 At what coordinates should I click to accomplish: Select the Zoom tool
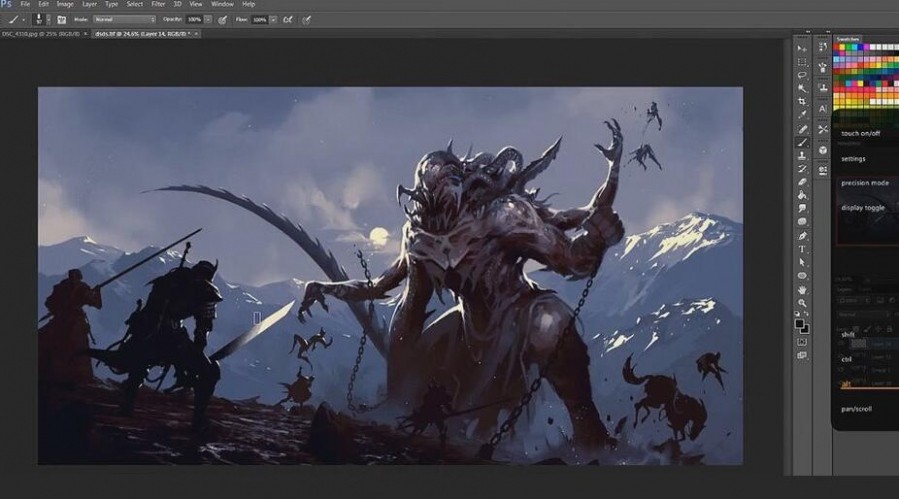[x=802, y=303]
